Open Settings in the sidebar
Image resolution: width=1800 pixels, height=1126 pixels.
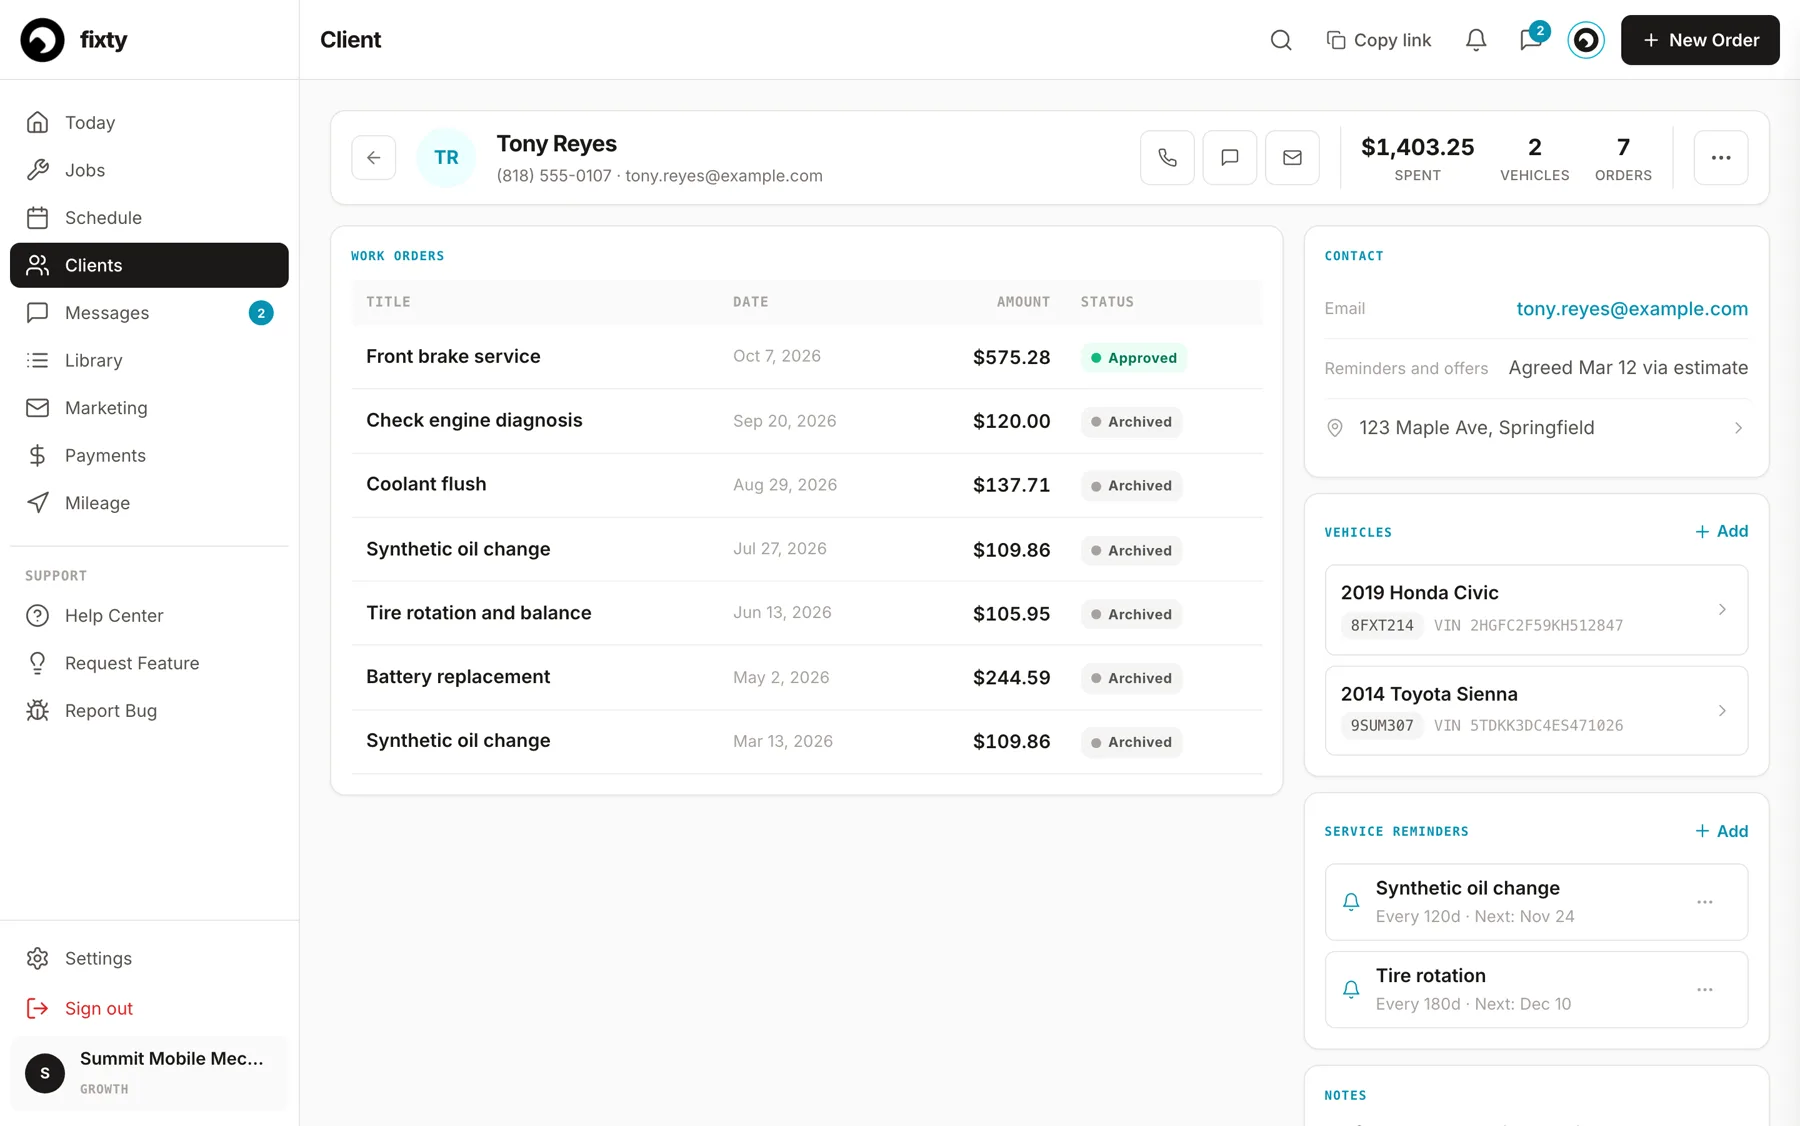coord(149,958)
